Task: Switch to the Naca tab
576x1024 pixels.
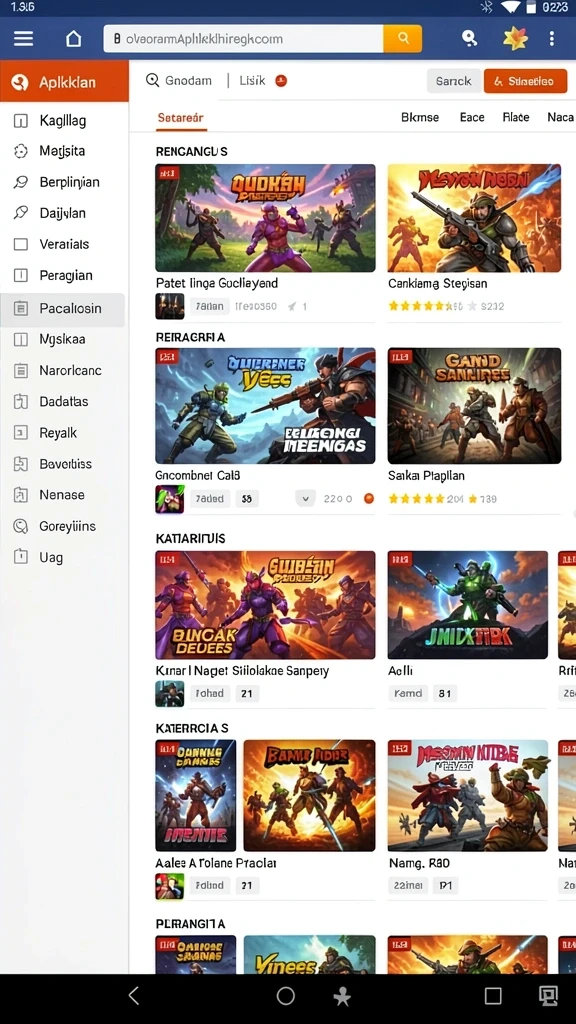Action: (x=560, y=118)
